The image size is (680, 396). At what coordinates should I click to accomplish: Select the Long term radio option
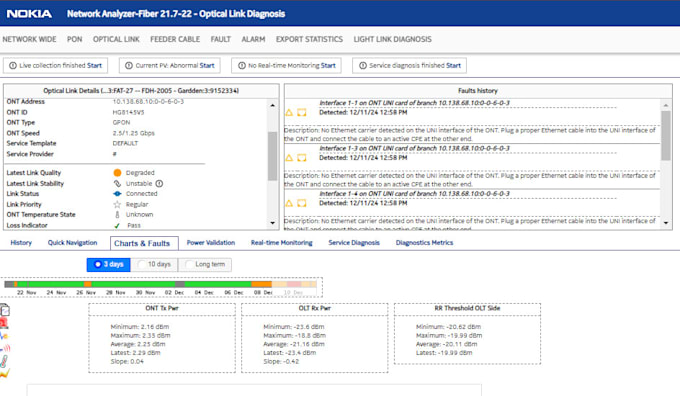(x=205, y=264)
